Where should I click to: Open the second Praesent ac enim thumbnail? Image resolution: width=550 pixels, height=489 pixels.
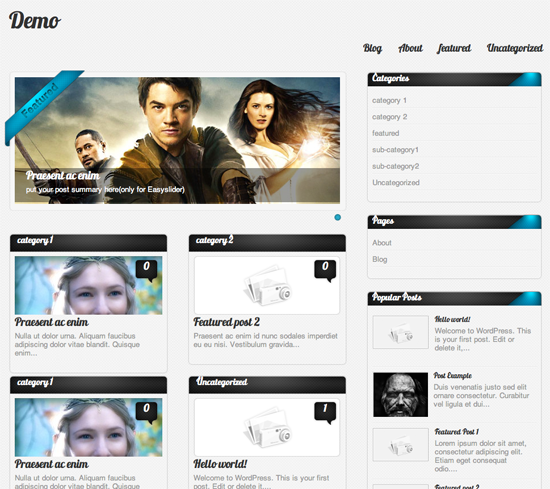point(88,427)
